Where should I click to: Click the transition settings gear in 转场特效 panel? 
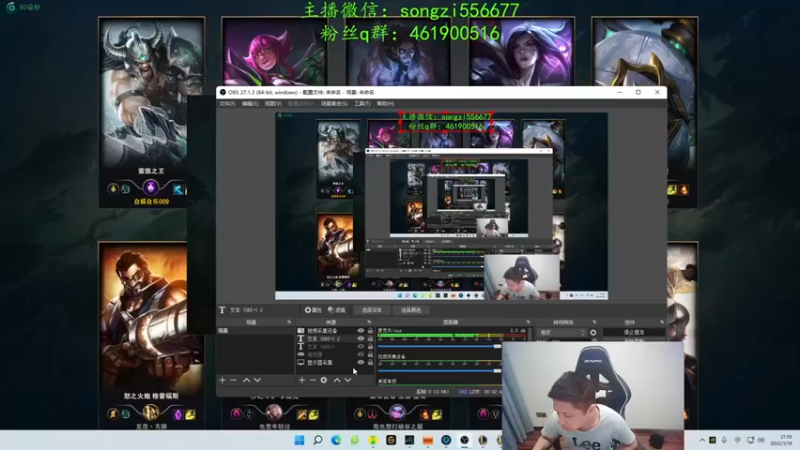pos(593,333)
